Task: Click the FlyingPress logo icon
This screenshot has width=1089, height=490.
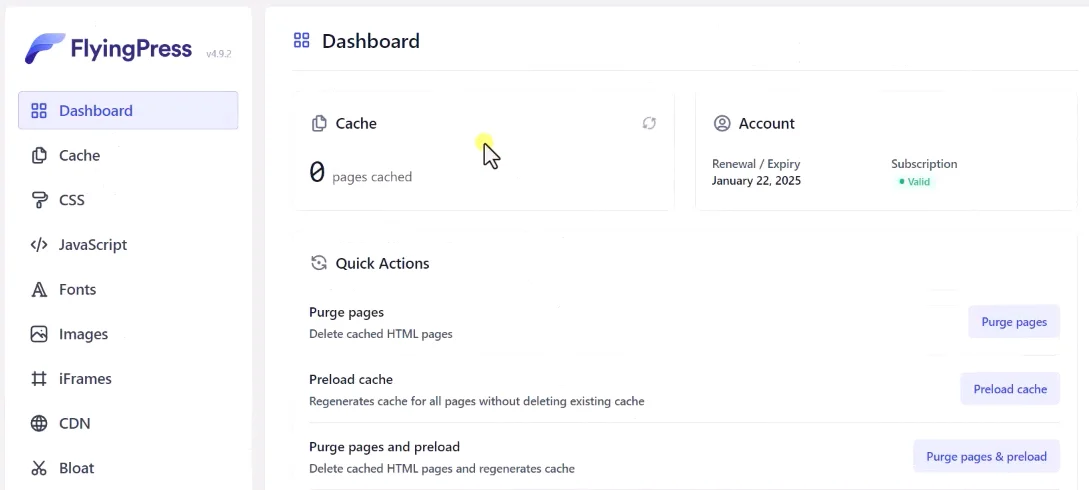Action: click(45, 48)
